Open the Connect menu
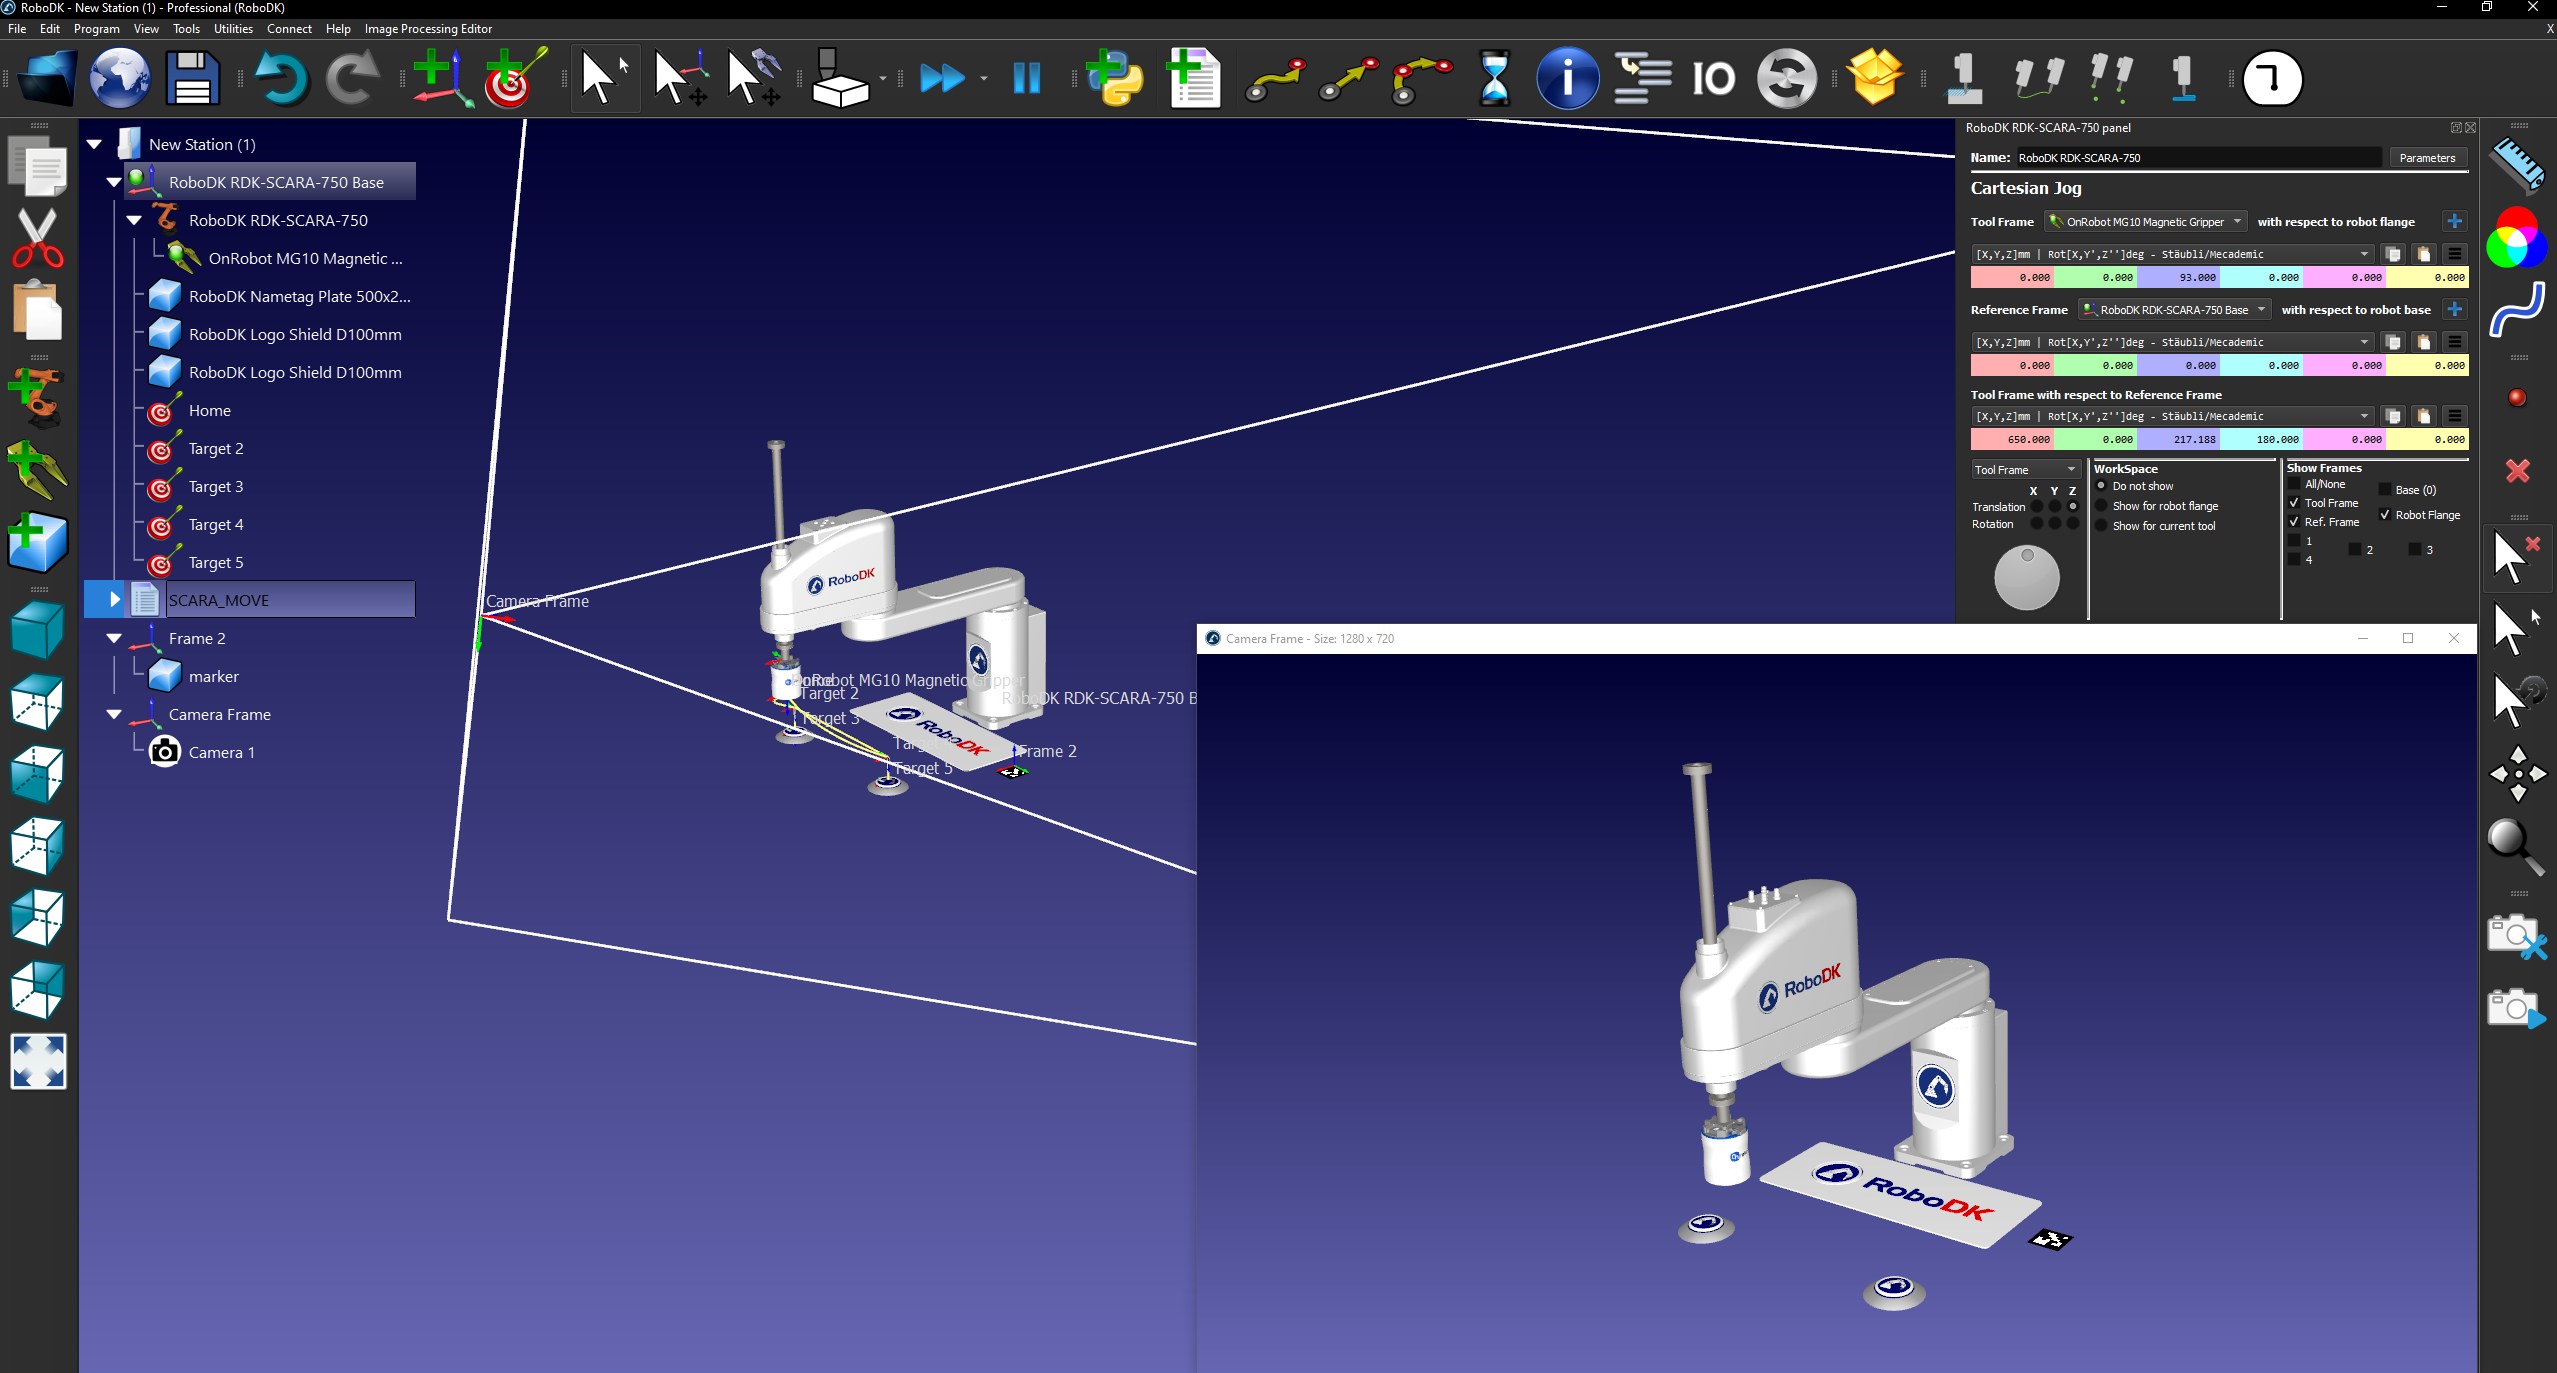The image size is (2557, 1373). click(x=289, y=29)
